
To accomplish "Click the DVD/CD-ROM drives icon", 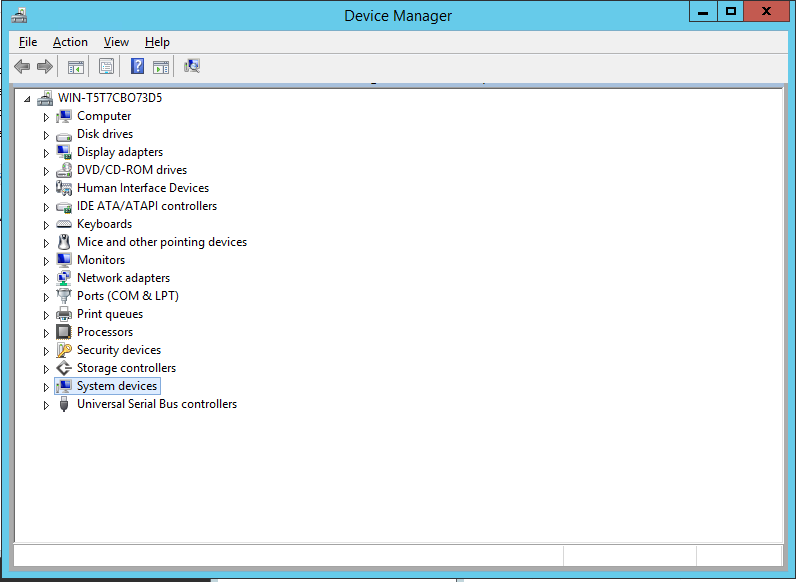I will pyautogui.click(x=64, y=170).
